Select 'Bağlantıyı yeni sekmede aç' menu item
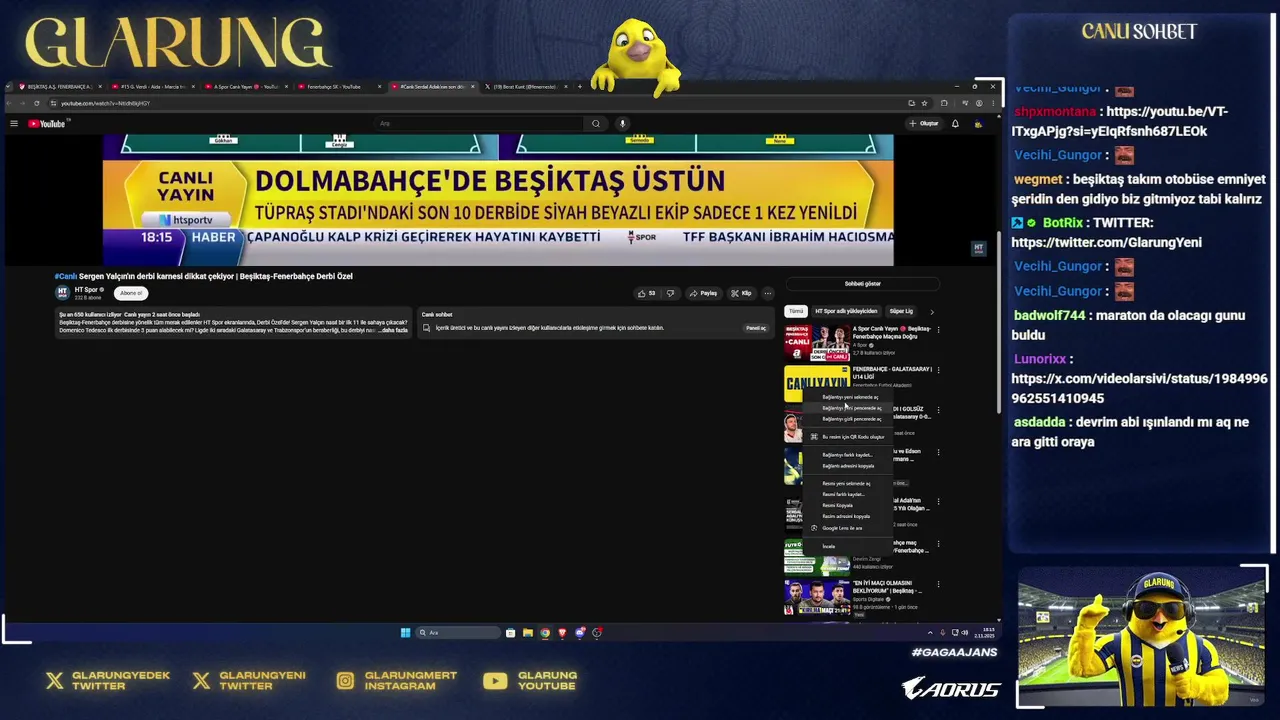1280x720 pixels. (x=850, y=397)
